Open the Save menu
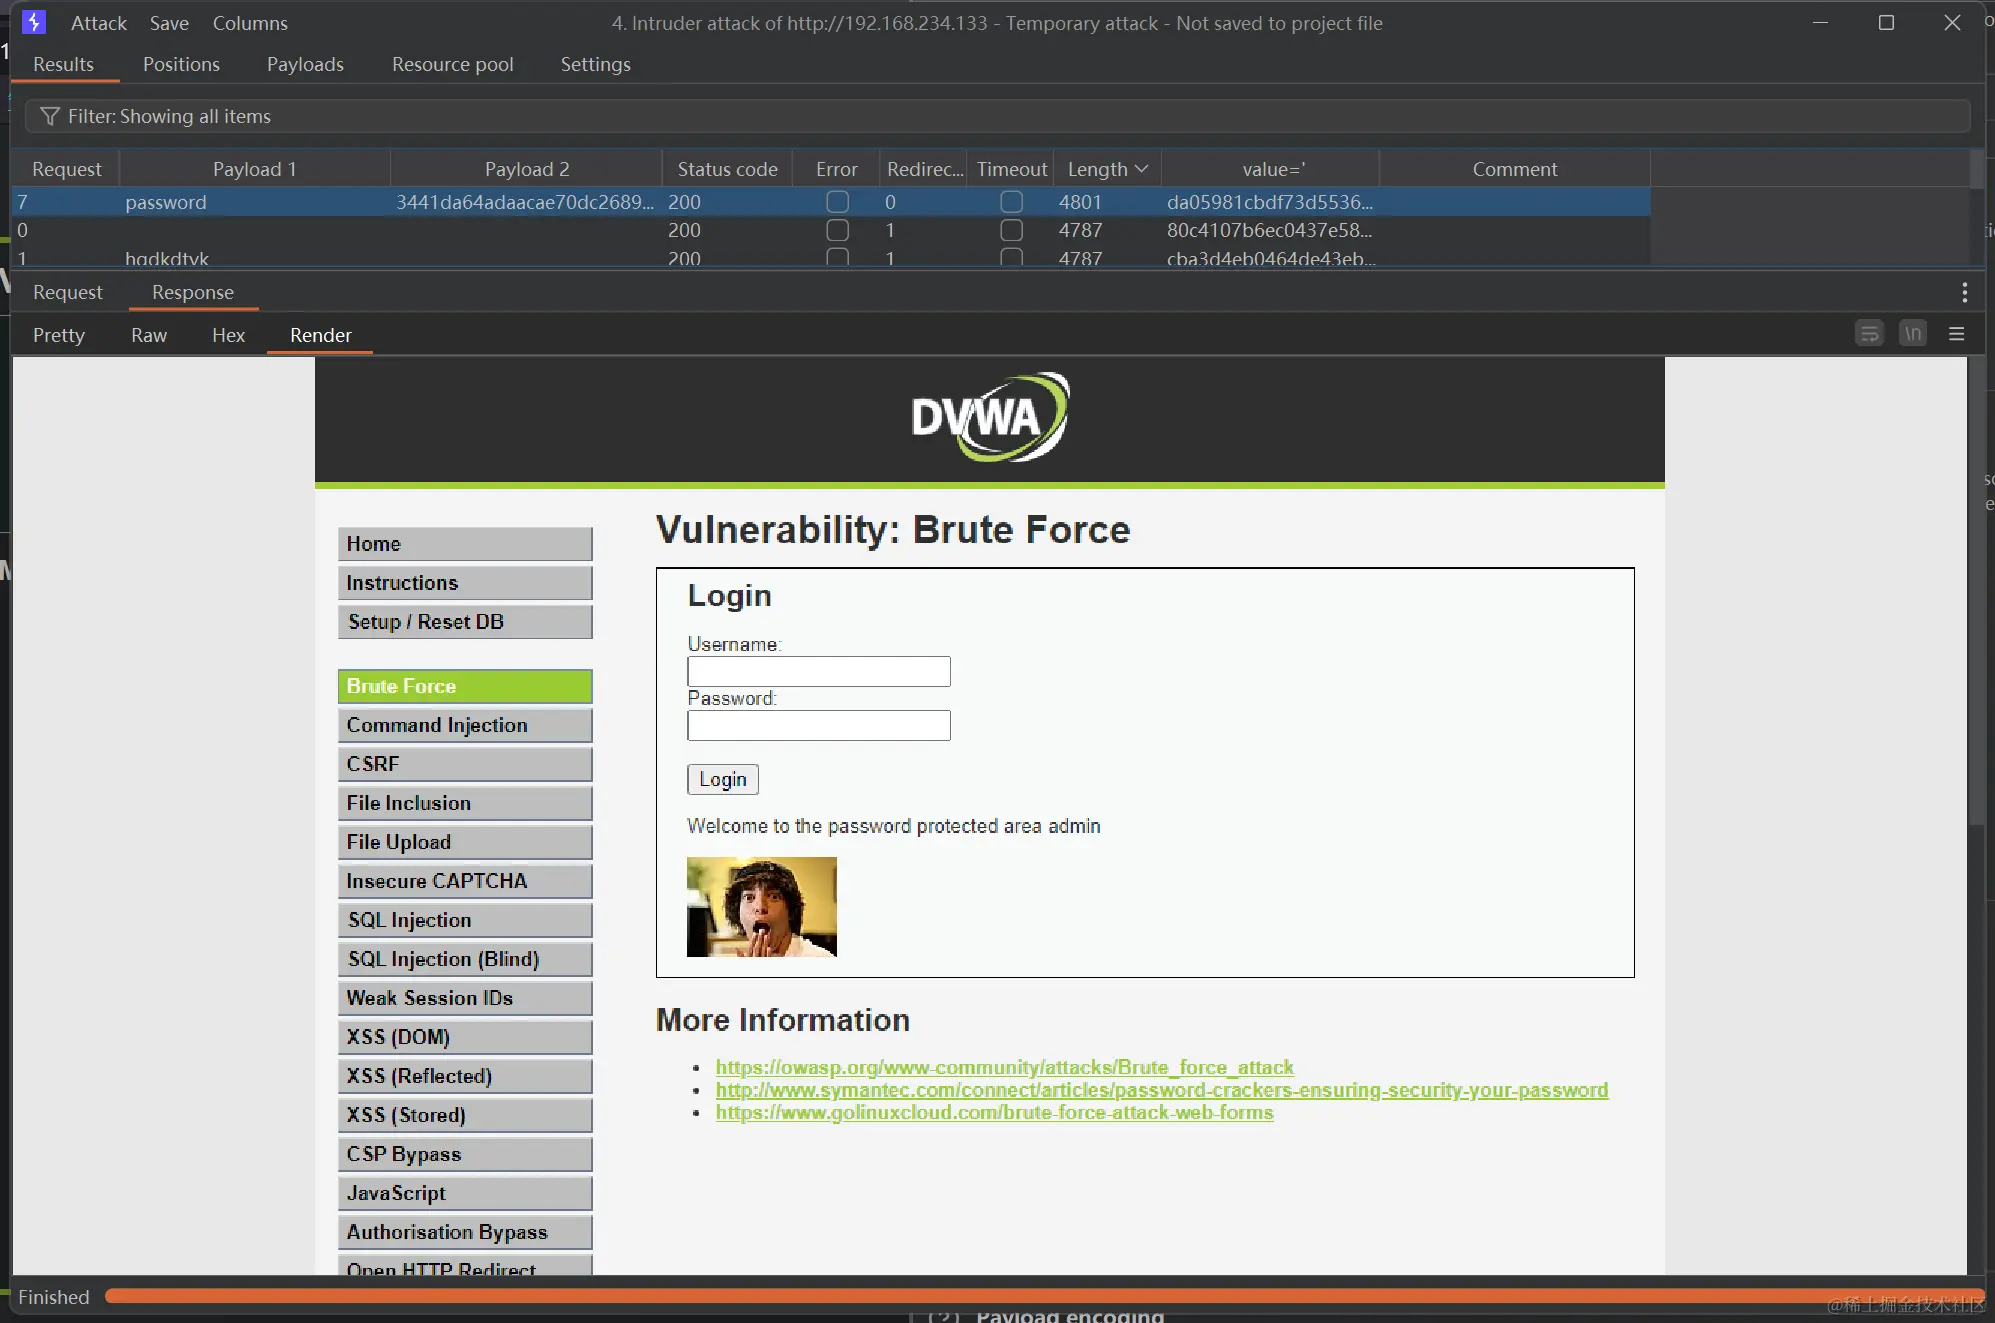This screenshot has width=1995, height=1323. 169,23
